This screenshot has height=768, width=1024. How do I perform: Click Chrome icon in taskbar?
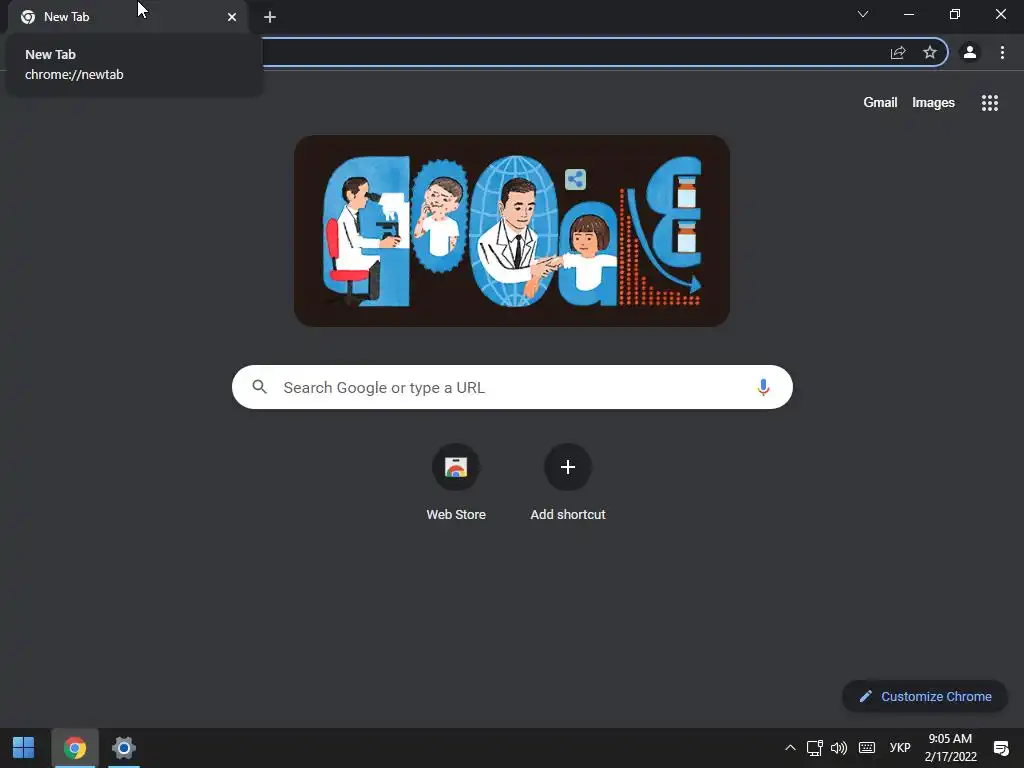(74, 748)
